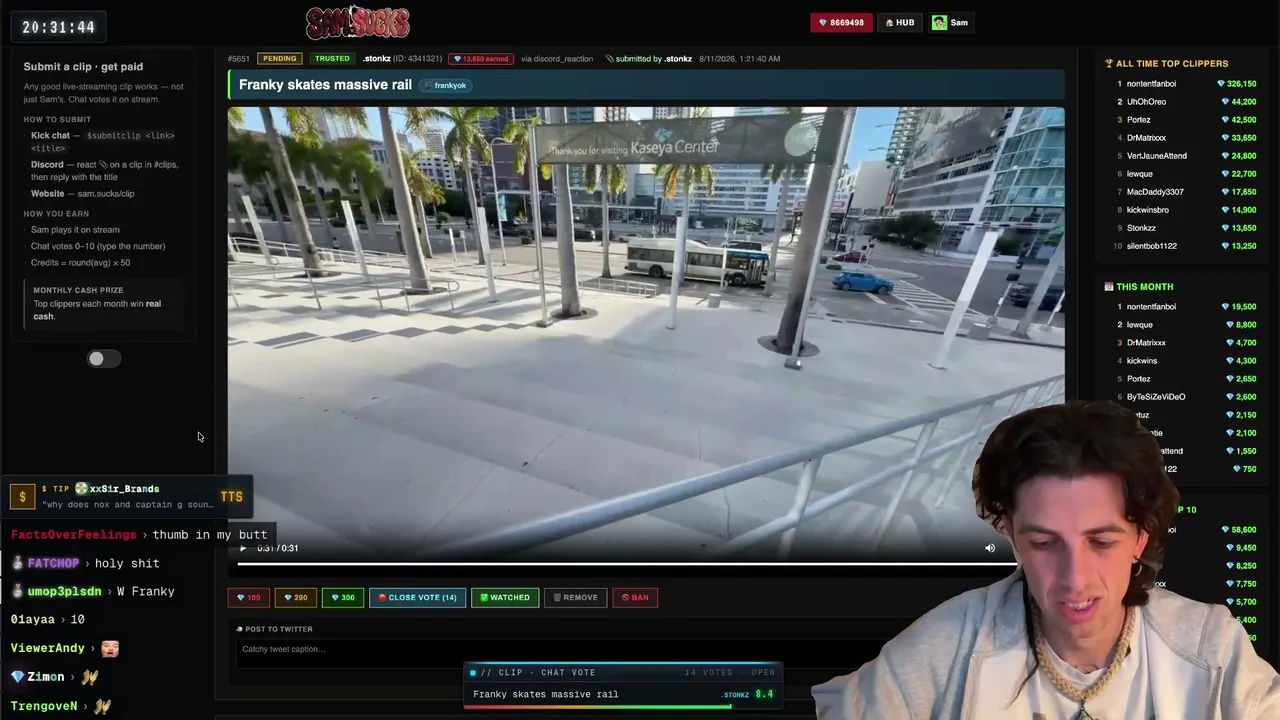Click FATCHOP username in chat
The height and width of the screenshot is (720, 1280).
coord(53,563)
